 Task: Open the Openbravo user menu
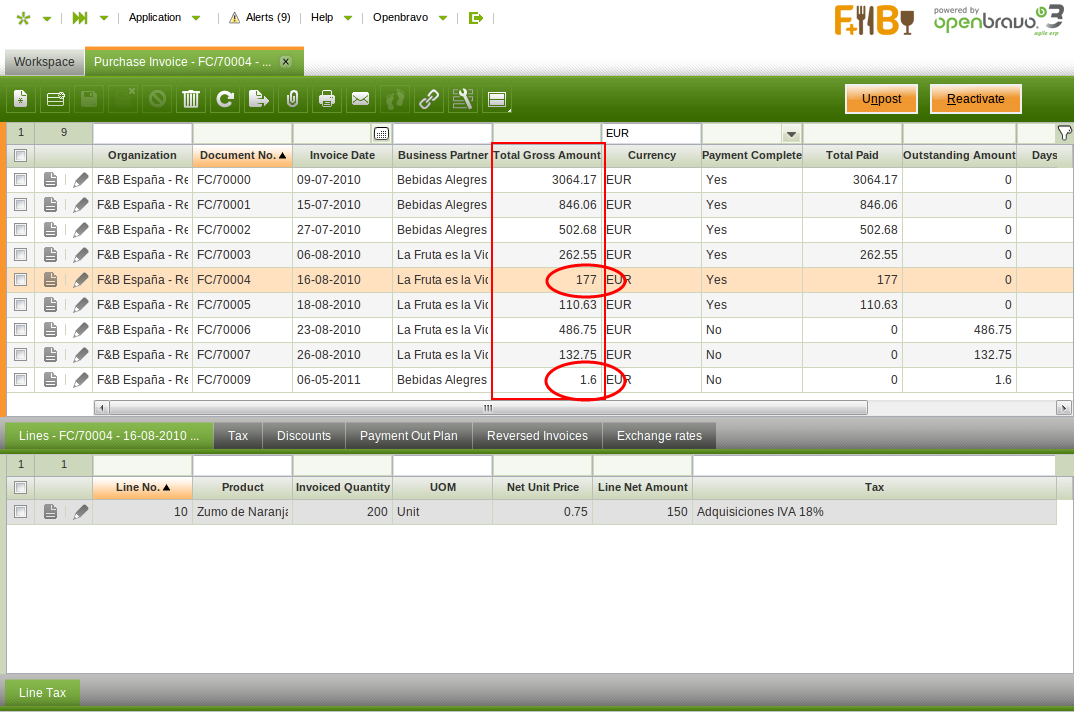(x=410, y=17)
